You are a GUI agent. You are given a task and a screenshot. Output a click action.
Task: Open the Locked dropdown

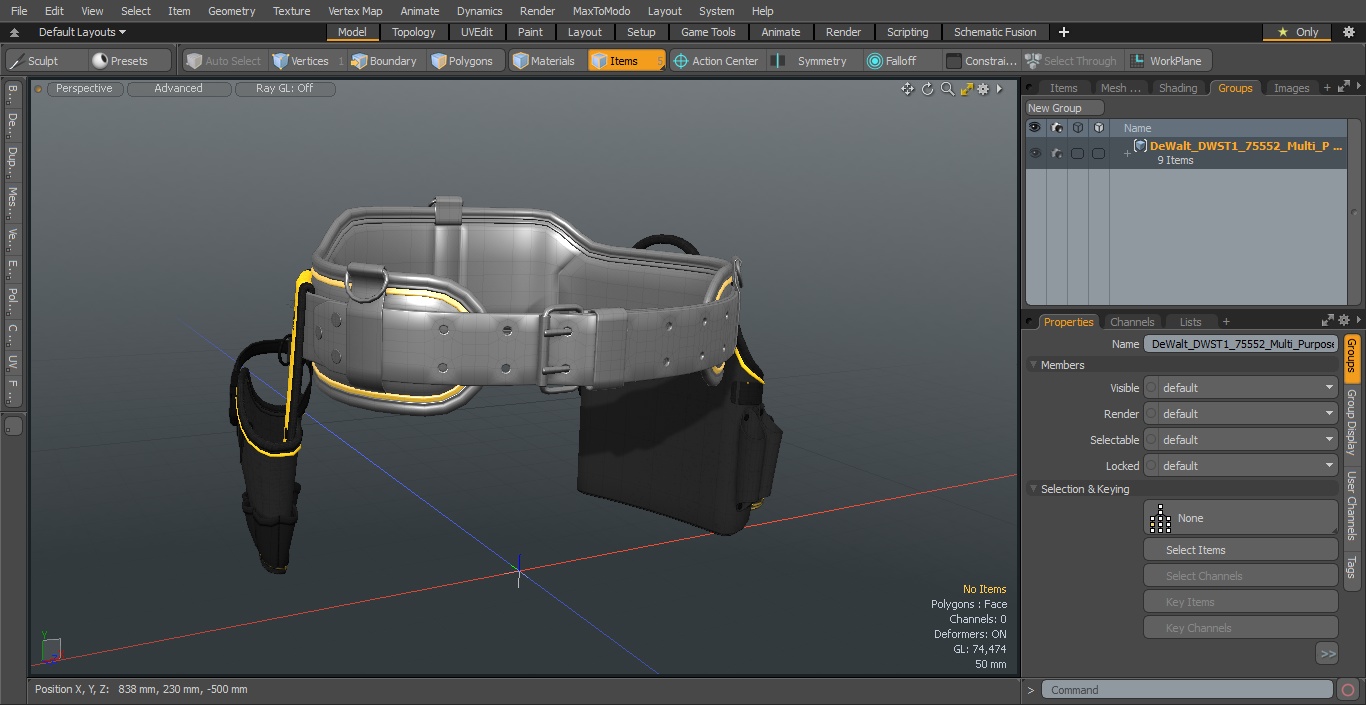tap(1240, 466)
